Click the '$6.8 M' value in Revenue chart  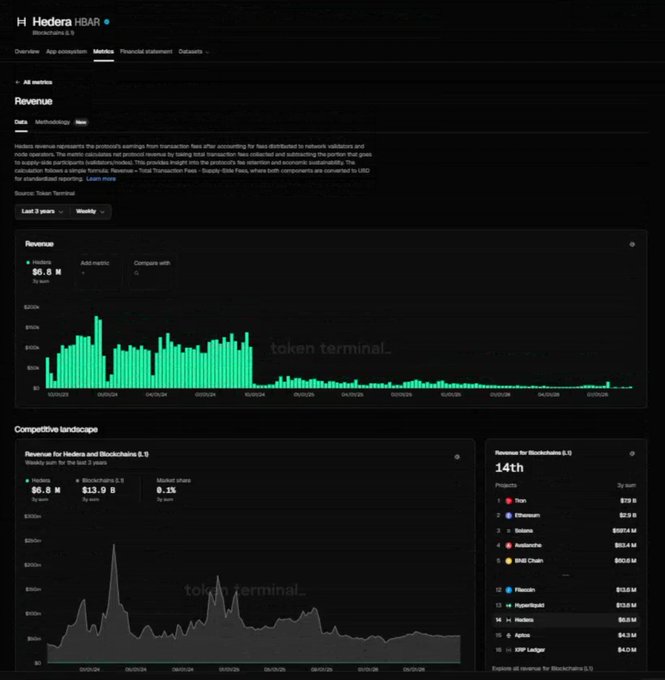(x=47, y=272)
